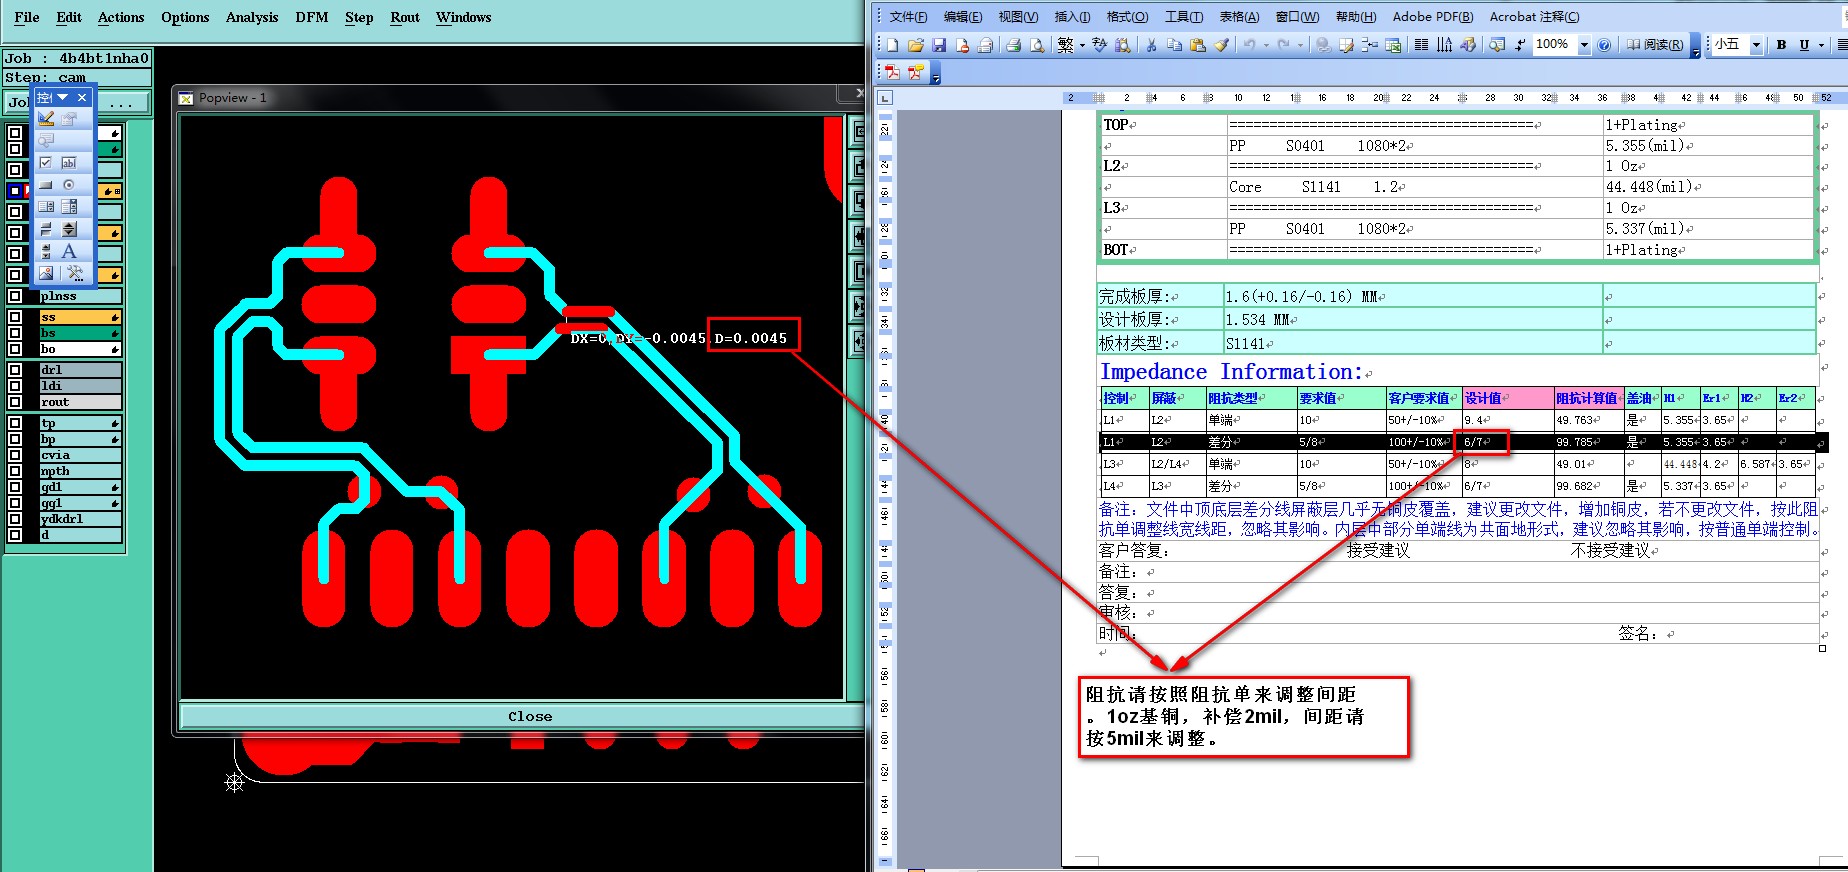Click Convert to PDF and email icon
The image size is (1848, 872).
[x=915, y=72]
